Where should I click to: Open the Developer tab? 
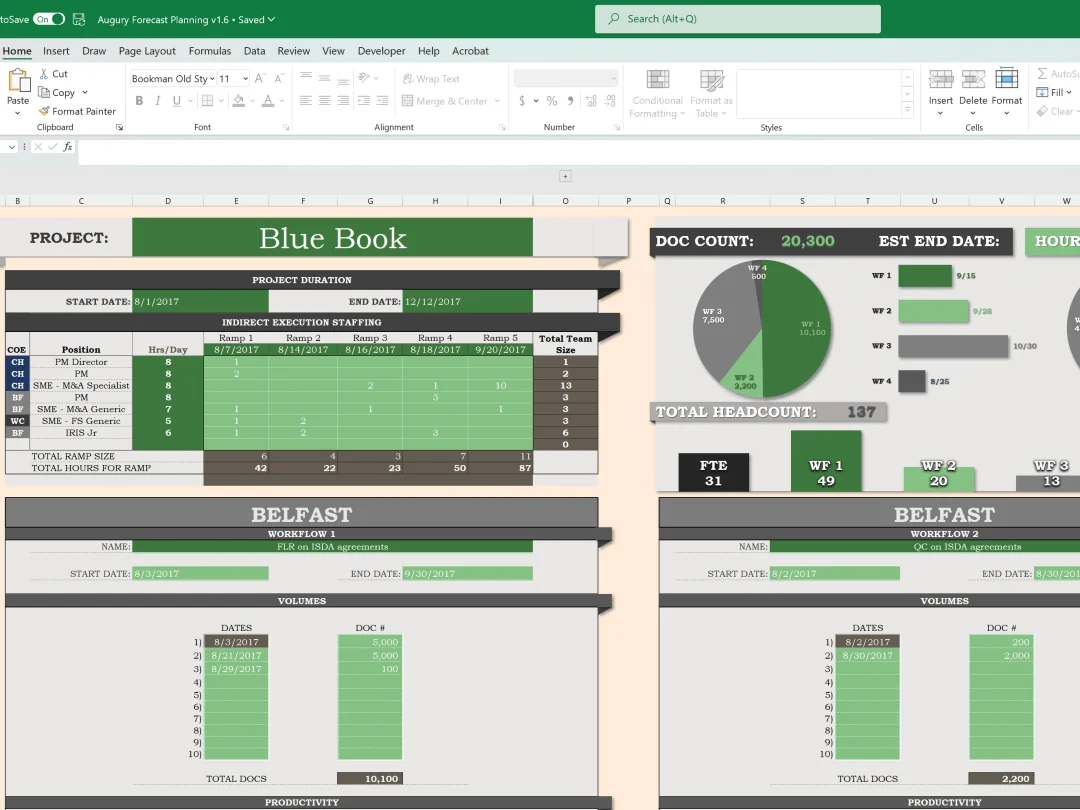[382, 51]
